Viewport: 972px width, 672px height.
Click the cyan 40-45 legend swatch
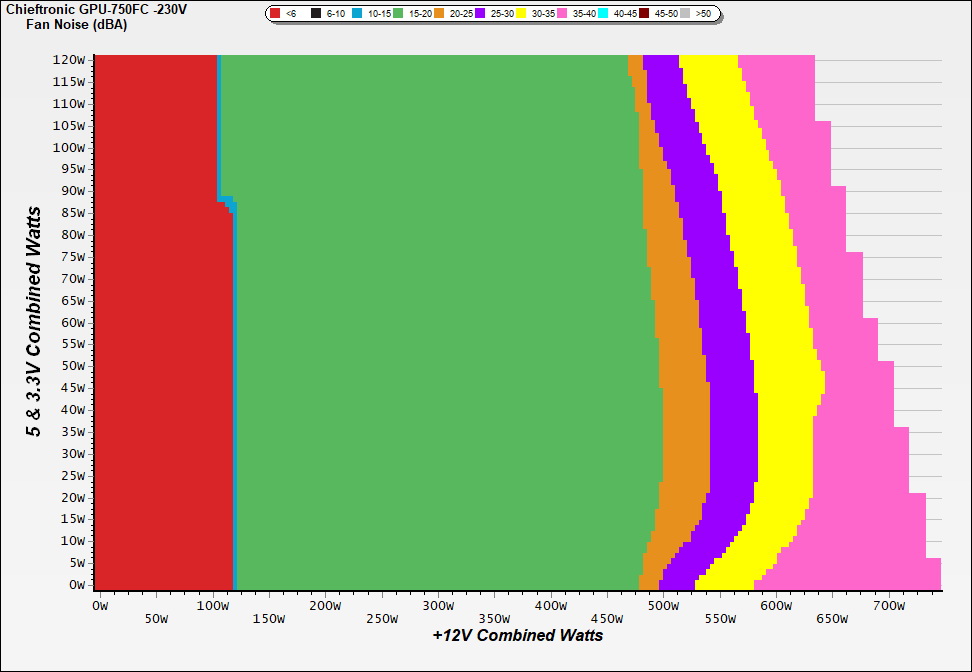603,14
